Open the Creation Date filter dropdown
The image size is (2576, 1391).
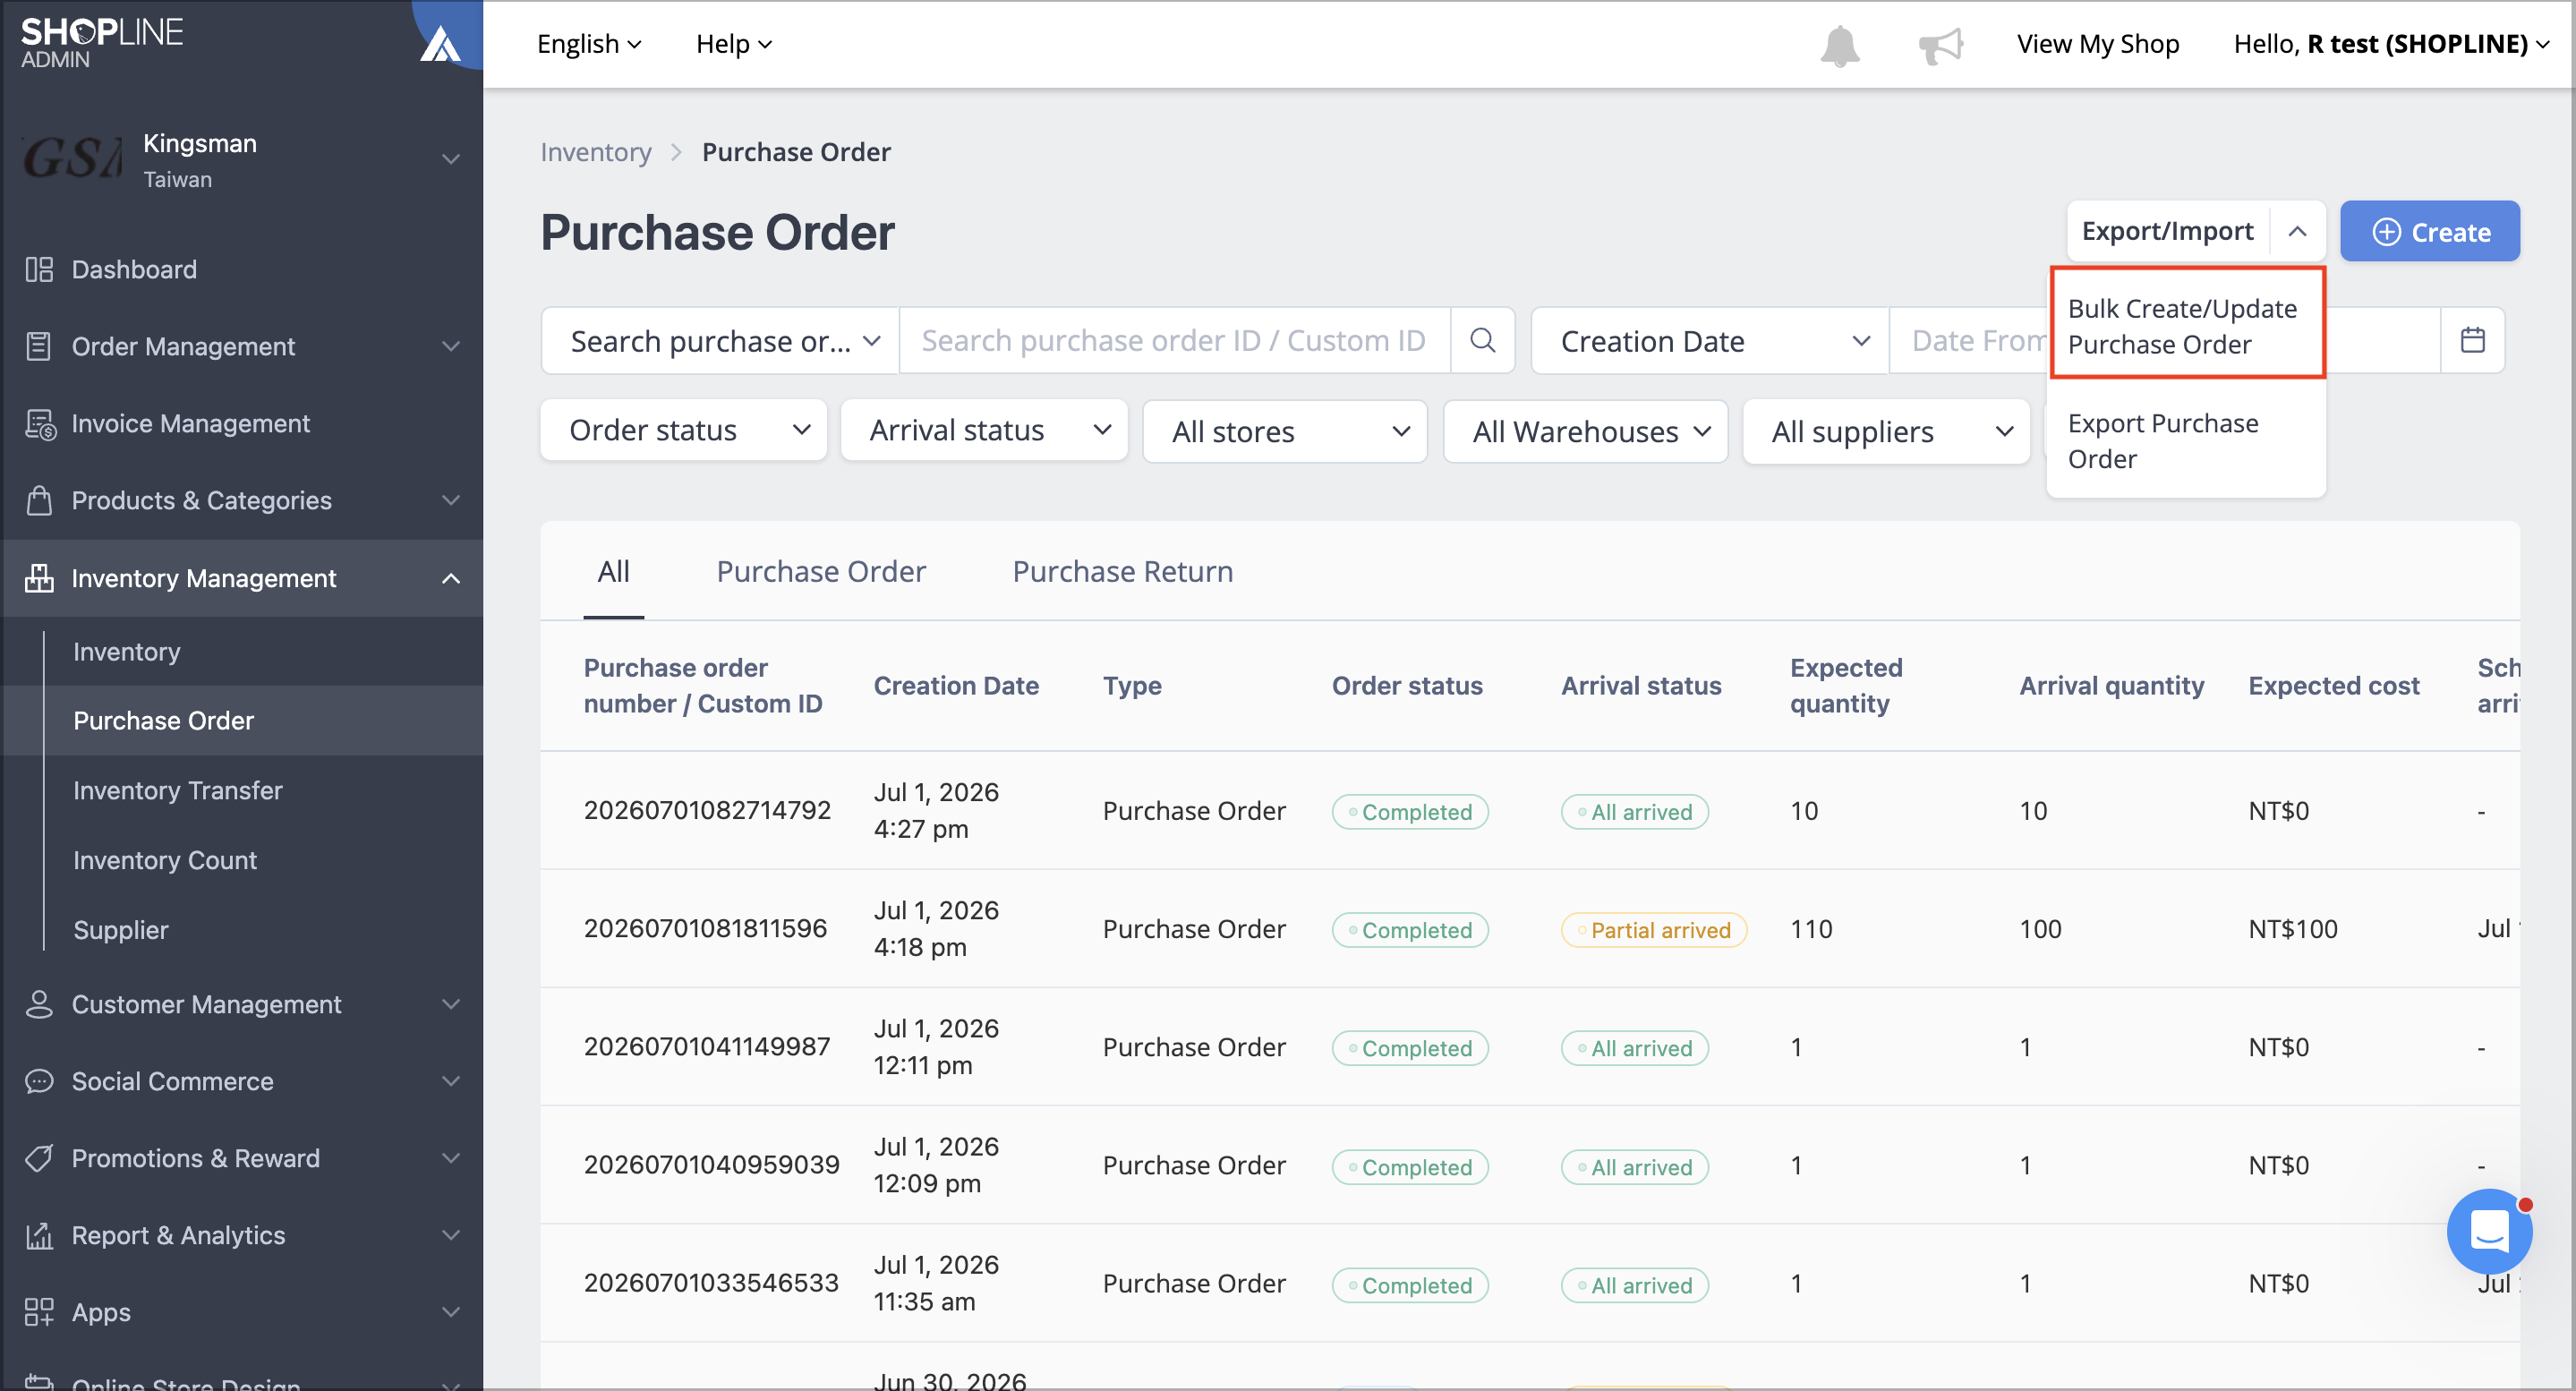click(1710, 341)
